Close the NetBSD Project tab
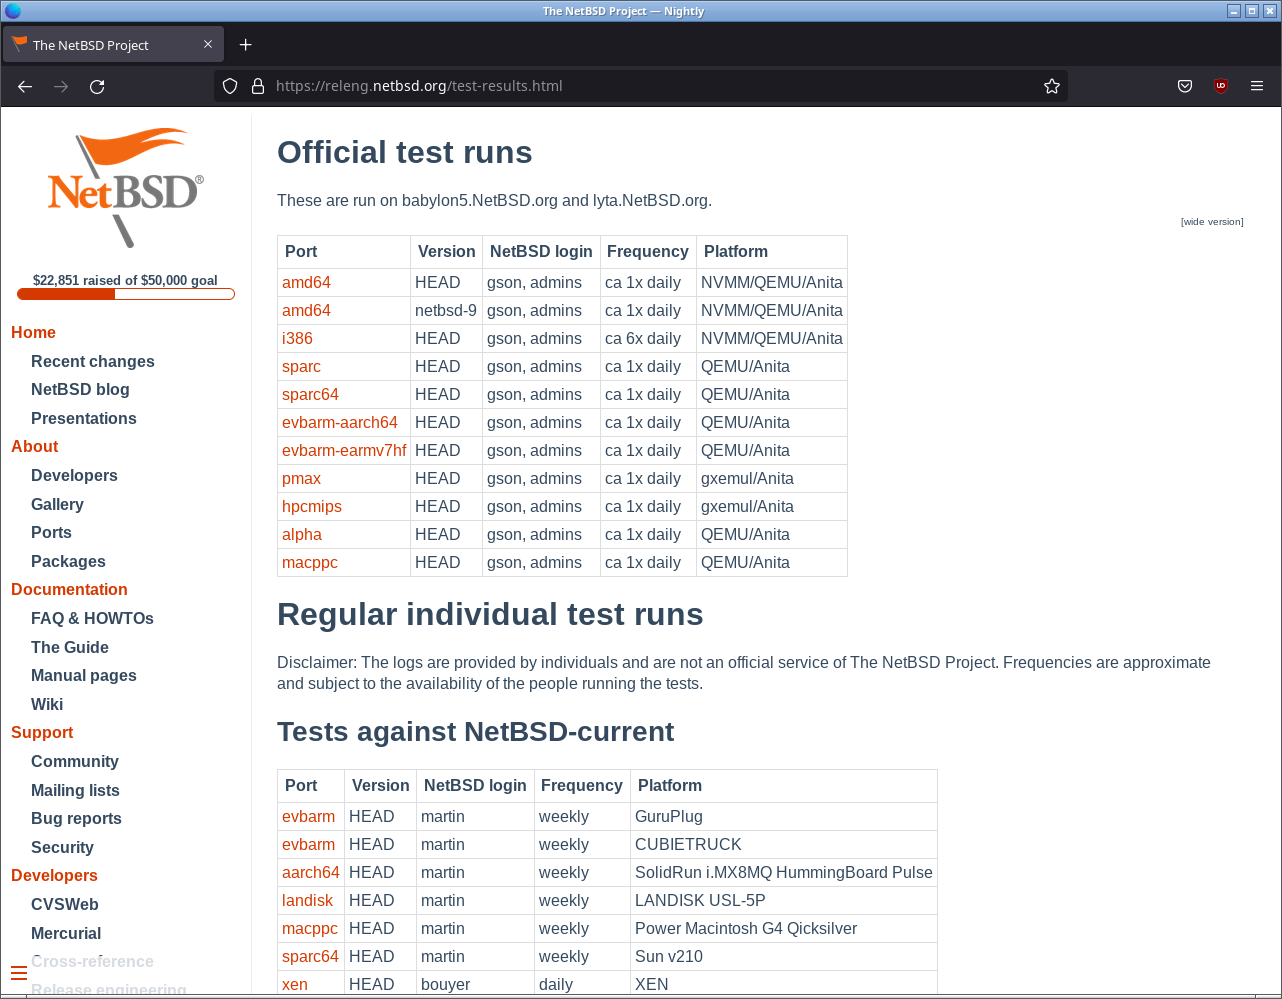 (208, 45)
